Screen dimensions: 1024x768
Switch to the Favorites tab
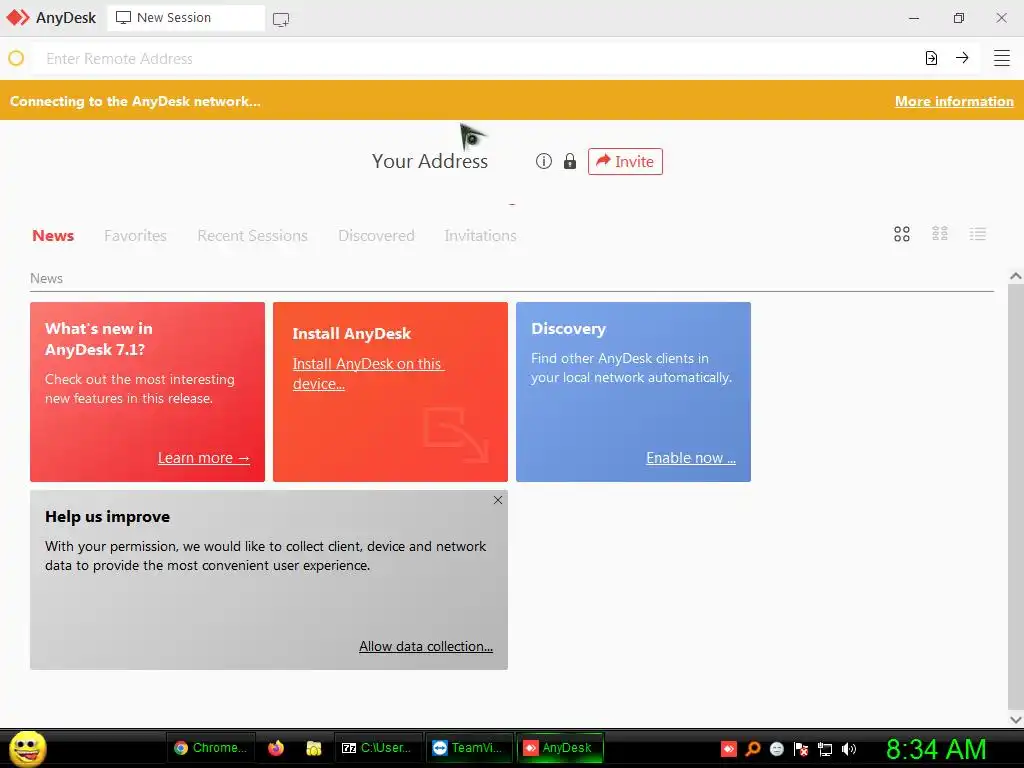[135, 236]
